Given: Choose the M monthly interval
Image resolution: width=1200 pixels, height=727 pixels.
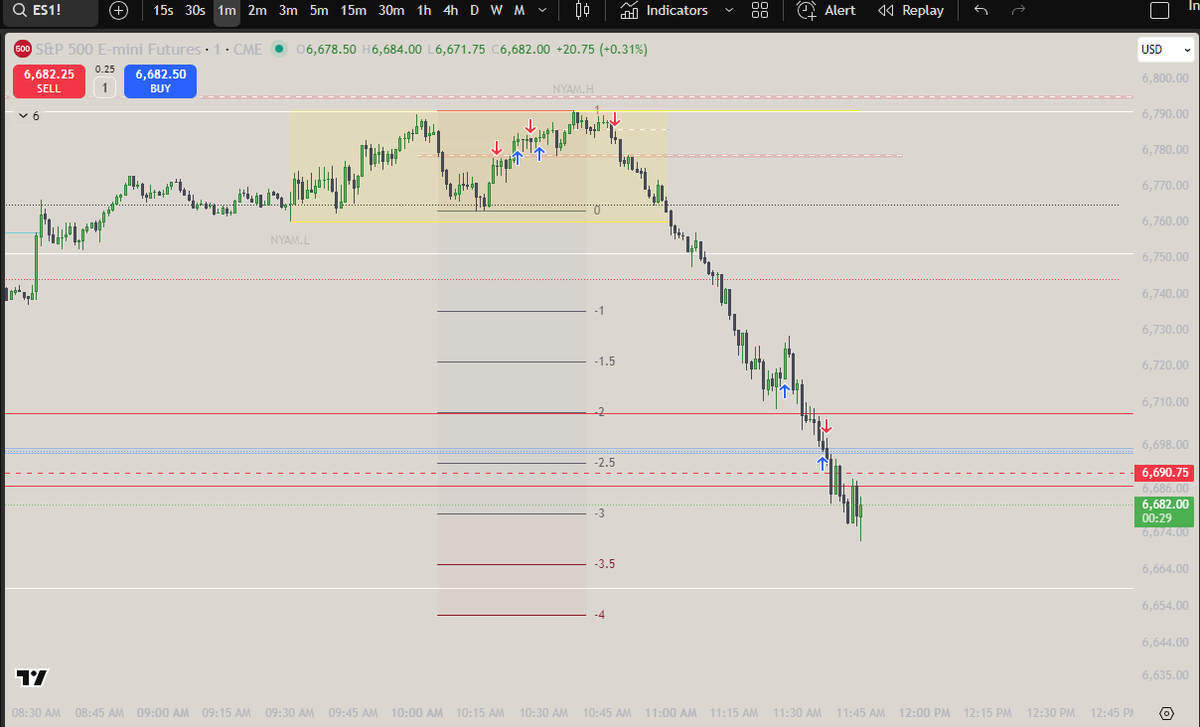Looking at the screenshot, I should pyautogui.click(x=518, y=11).
